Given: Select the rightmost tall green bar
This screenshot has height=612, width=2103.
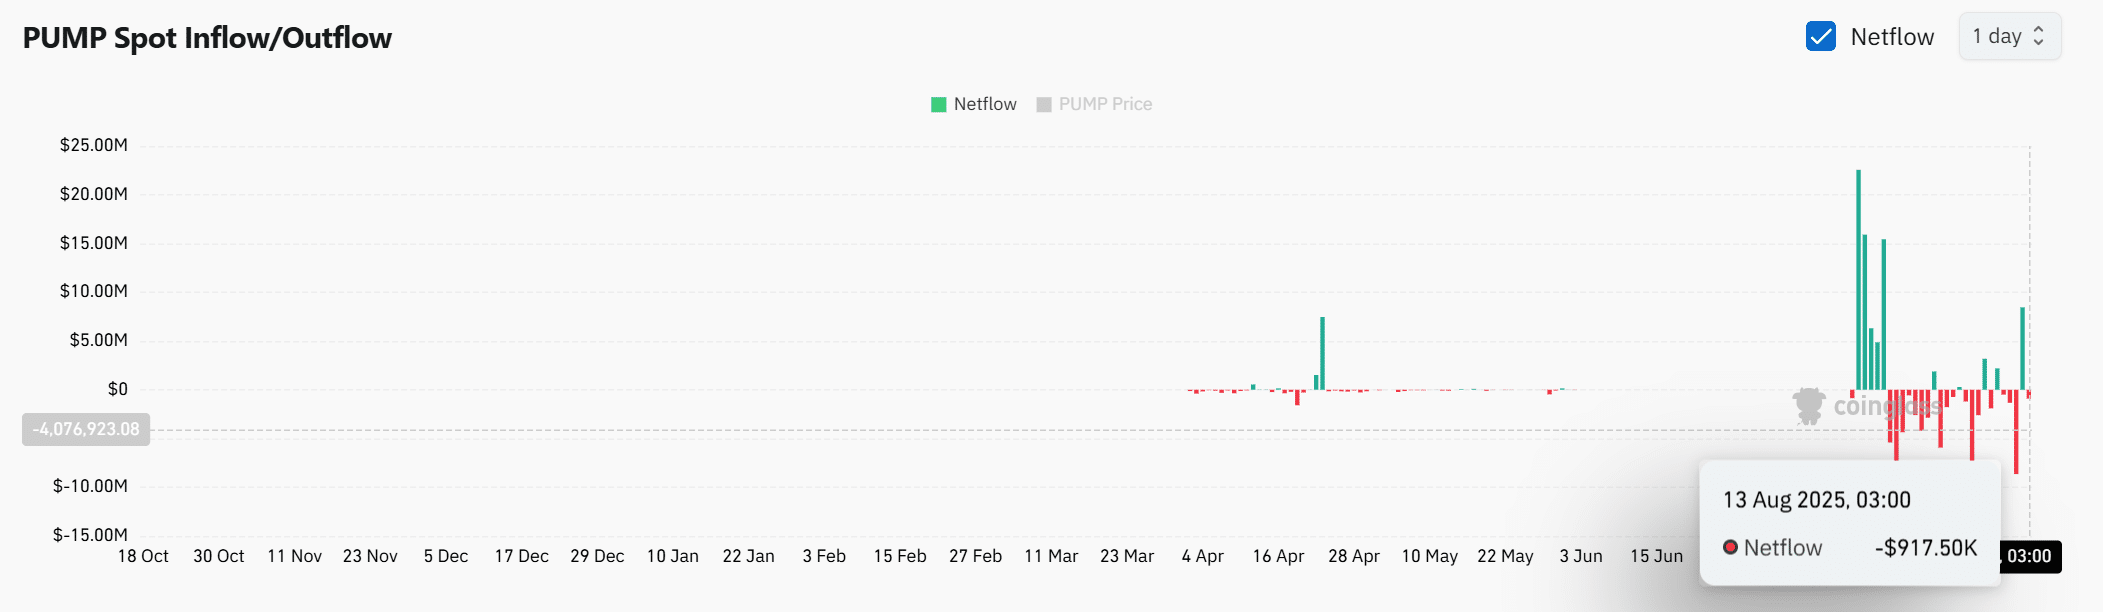Looking at the screenshot, I should click(x=2022, y=348).
